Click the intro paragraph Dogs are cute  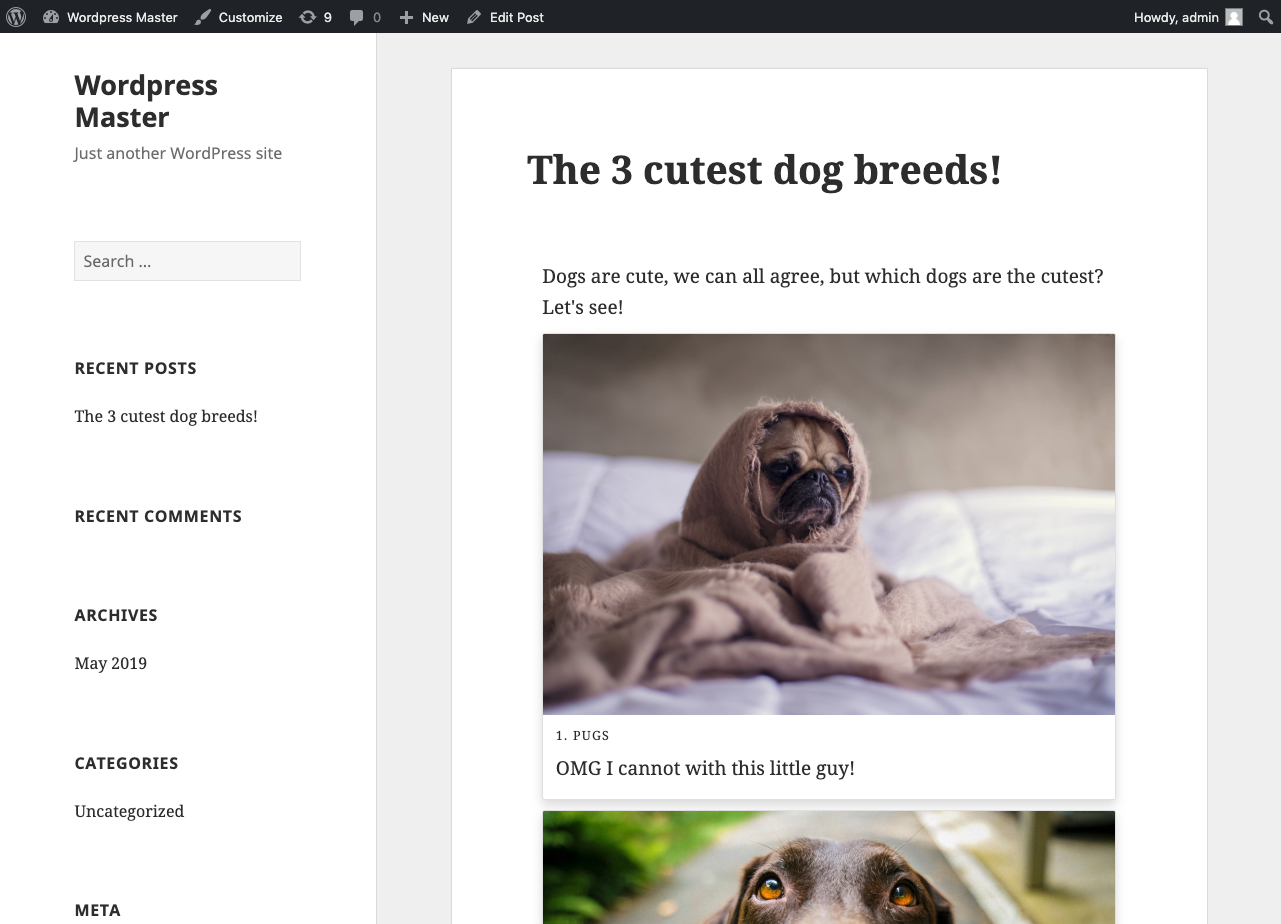(823, 291)
